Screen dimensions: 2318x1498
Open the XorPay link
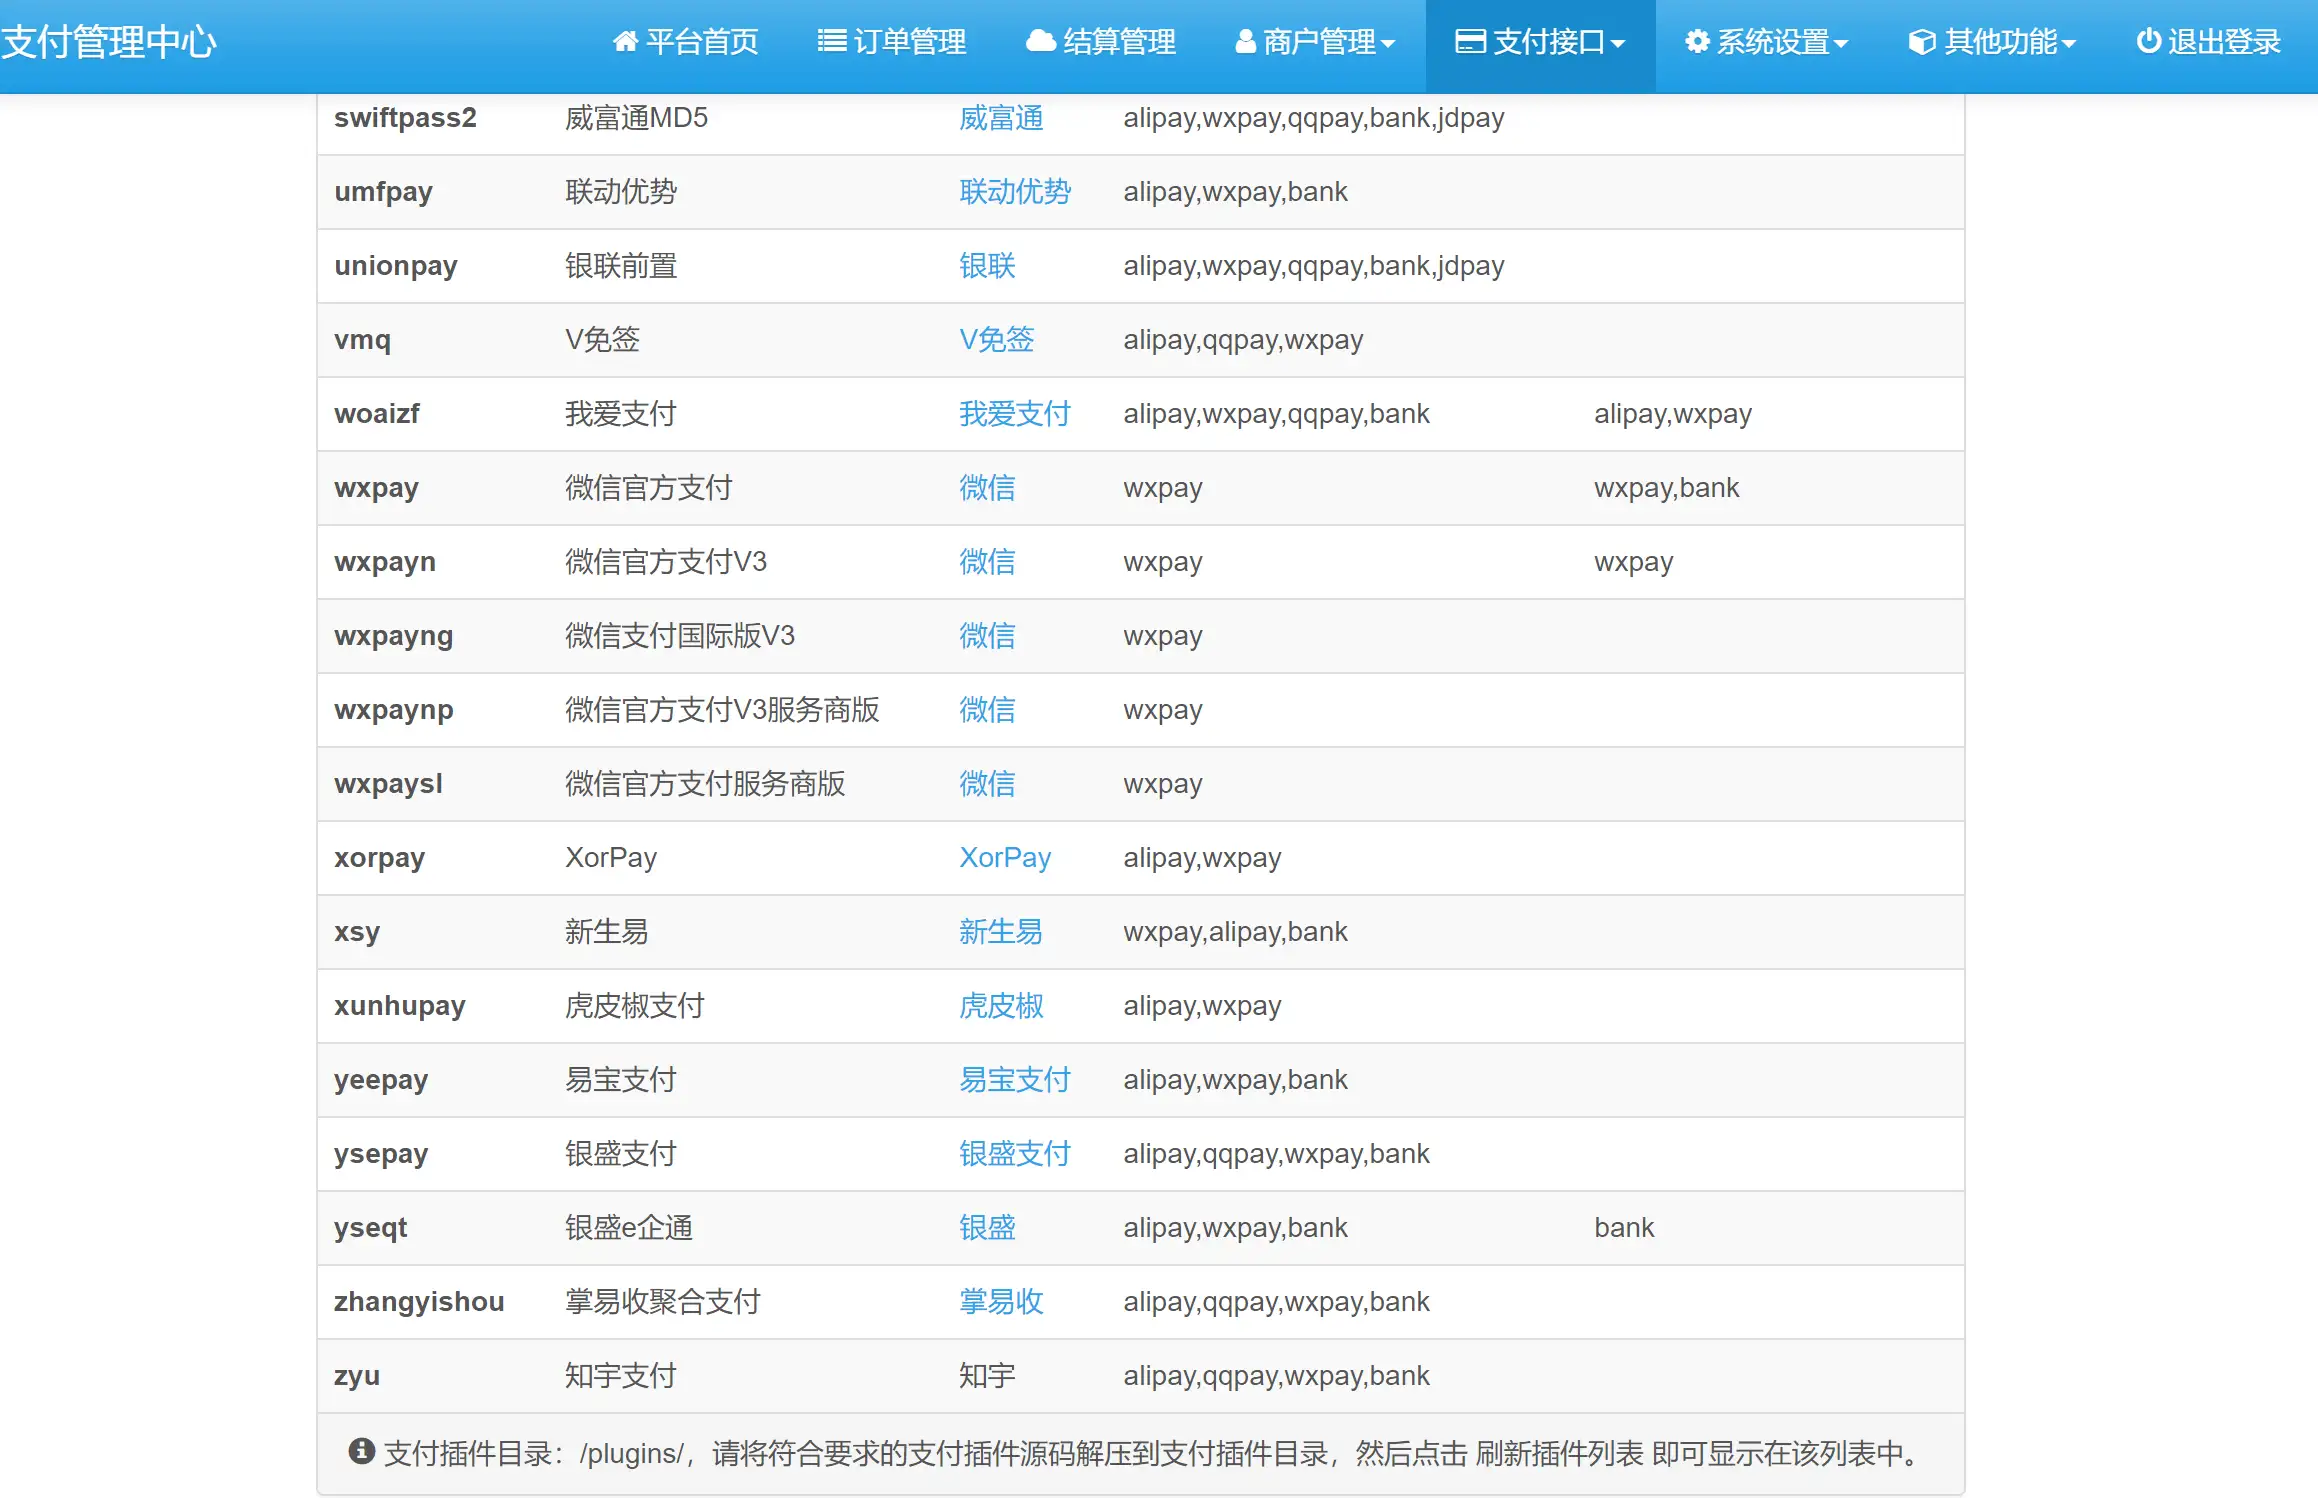pos(1005,857)
